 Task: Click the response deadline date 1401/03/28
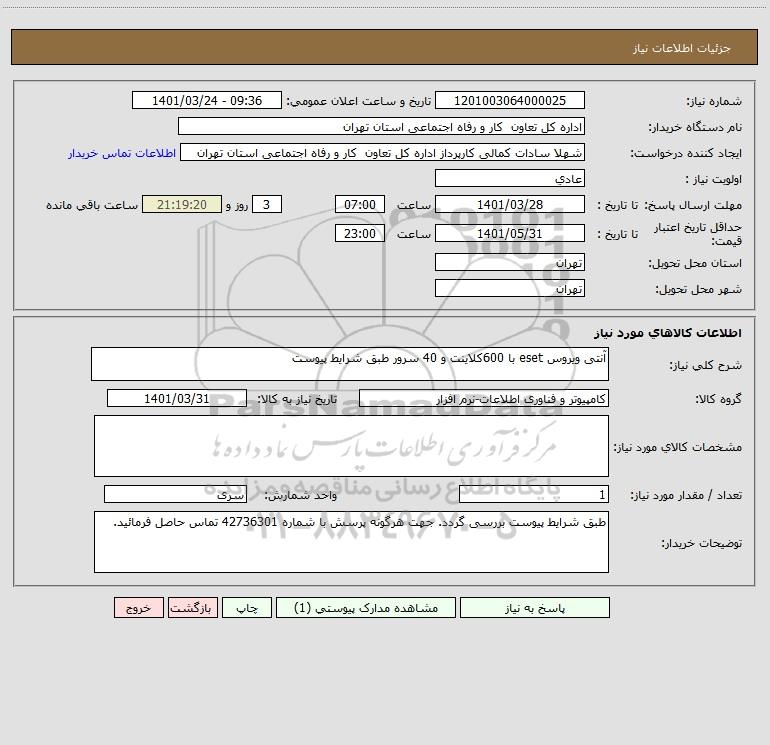[x=510, y=204]
